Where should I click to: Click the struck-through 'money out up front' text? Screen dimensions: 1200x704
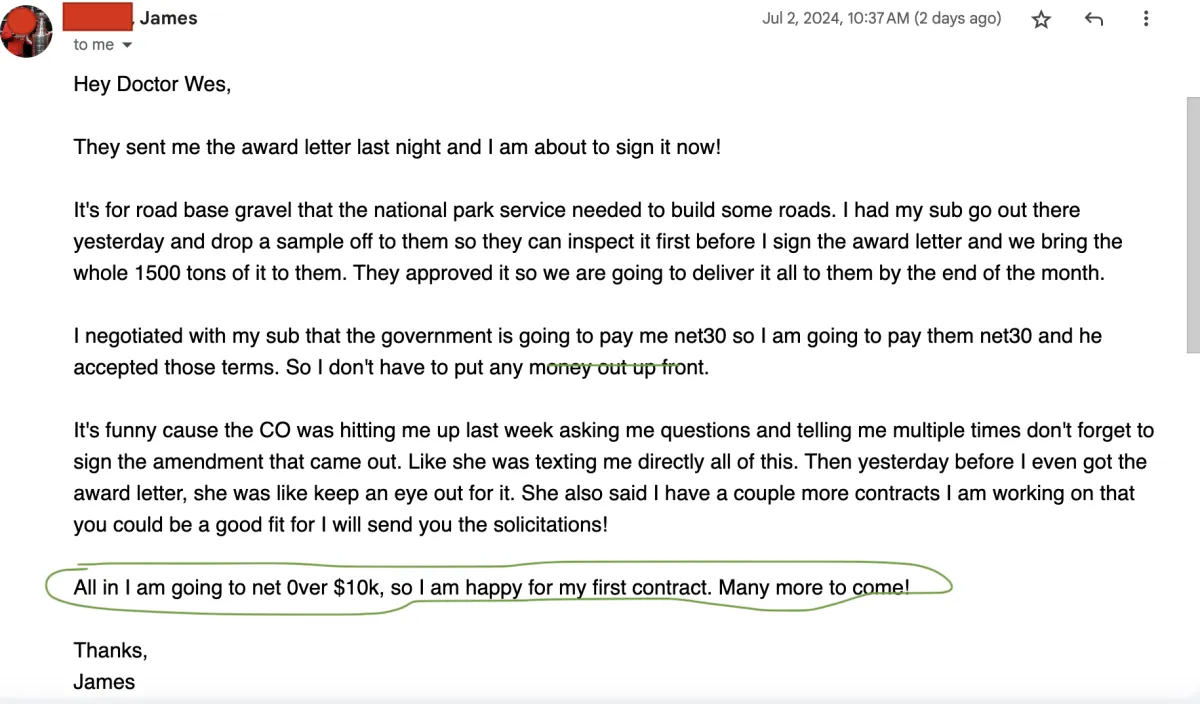click(x=604, y=367)
